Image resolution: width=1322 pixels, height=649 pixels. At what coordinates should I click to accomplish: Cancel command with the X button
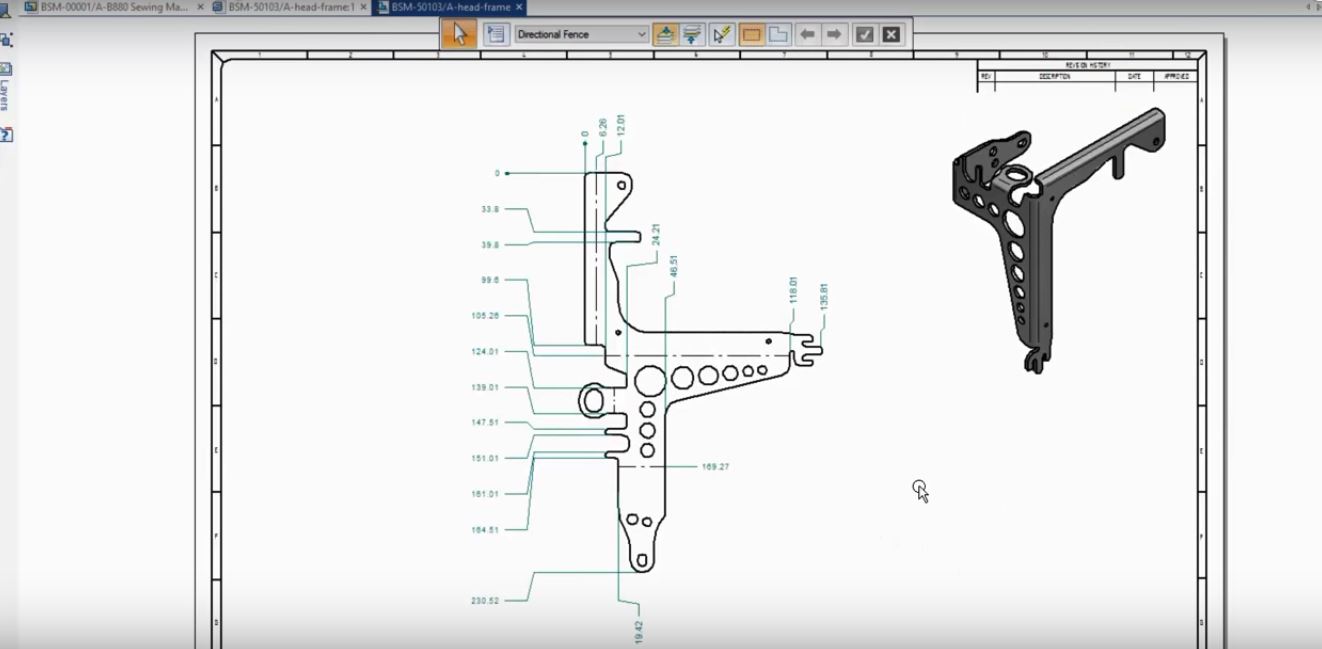tap(891, 34)
